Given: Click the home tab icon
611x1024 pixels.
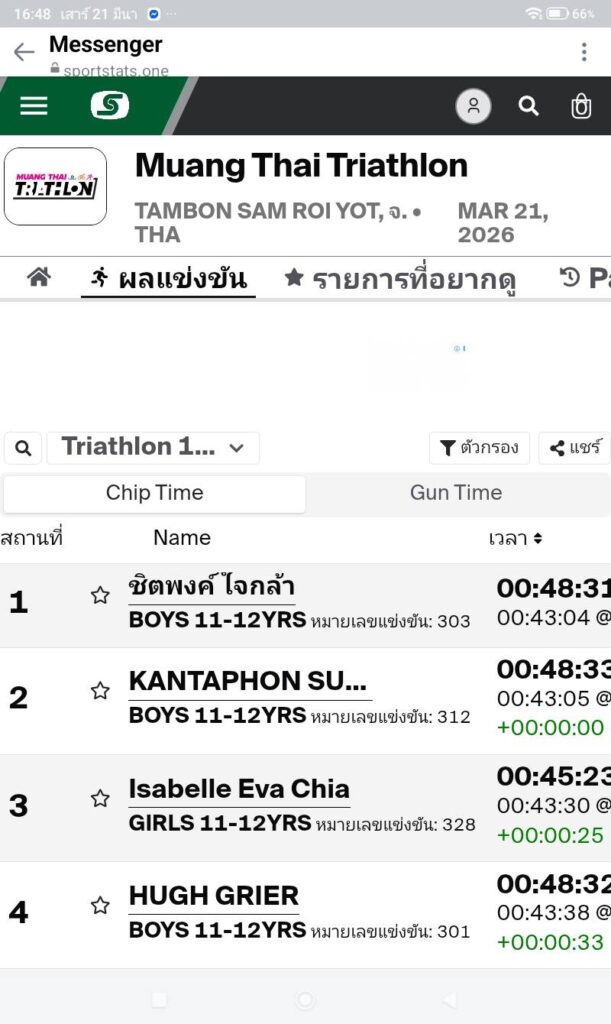Looking at the screenshot, I should click(38, 277).
